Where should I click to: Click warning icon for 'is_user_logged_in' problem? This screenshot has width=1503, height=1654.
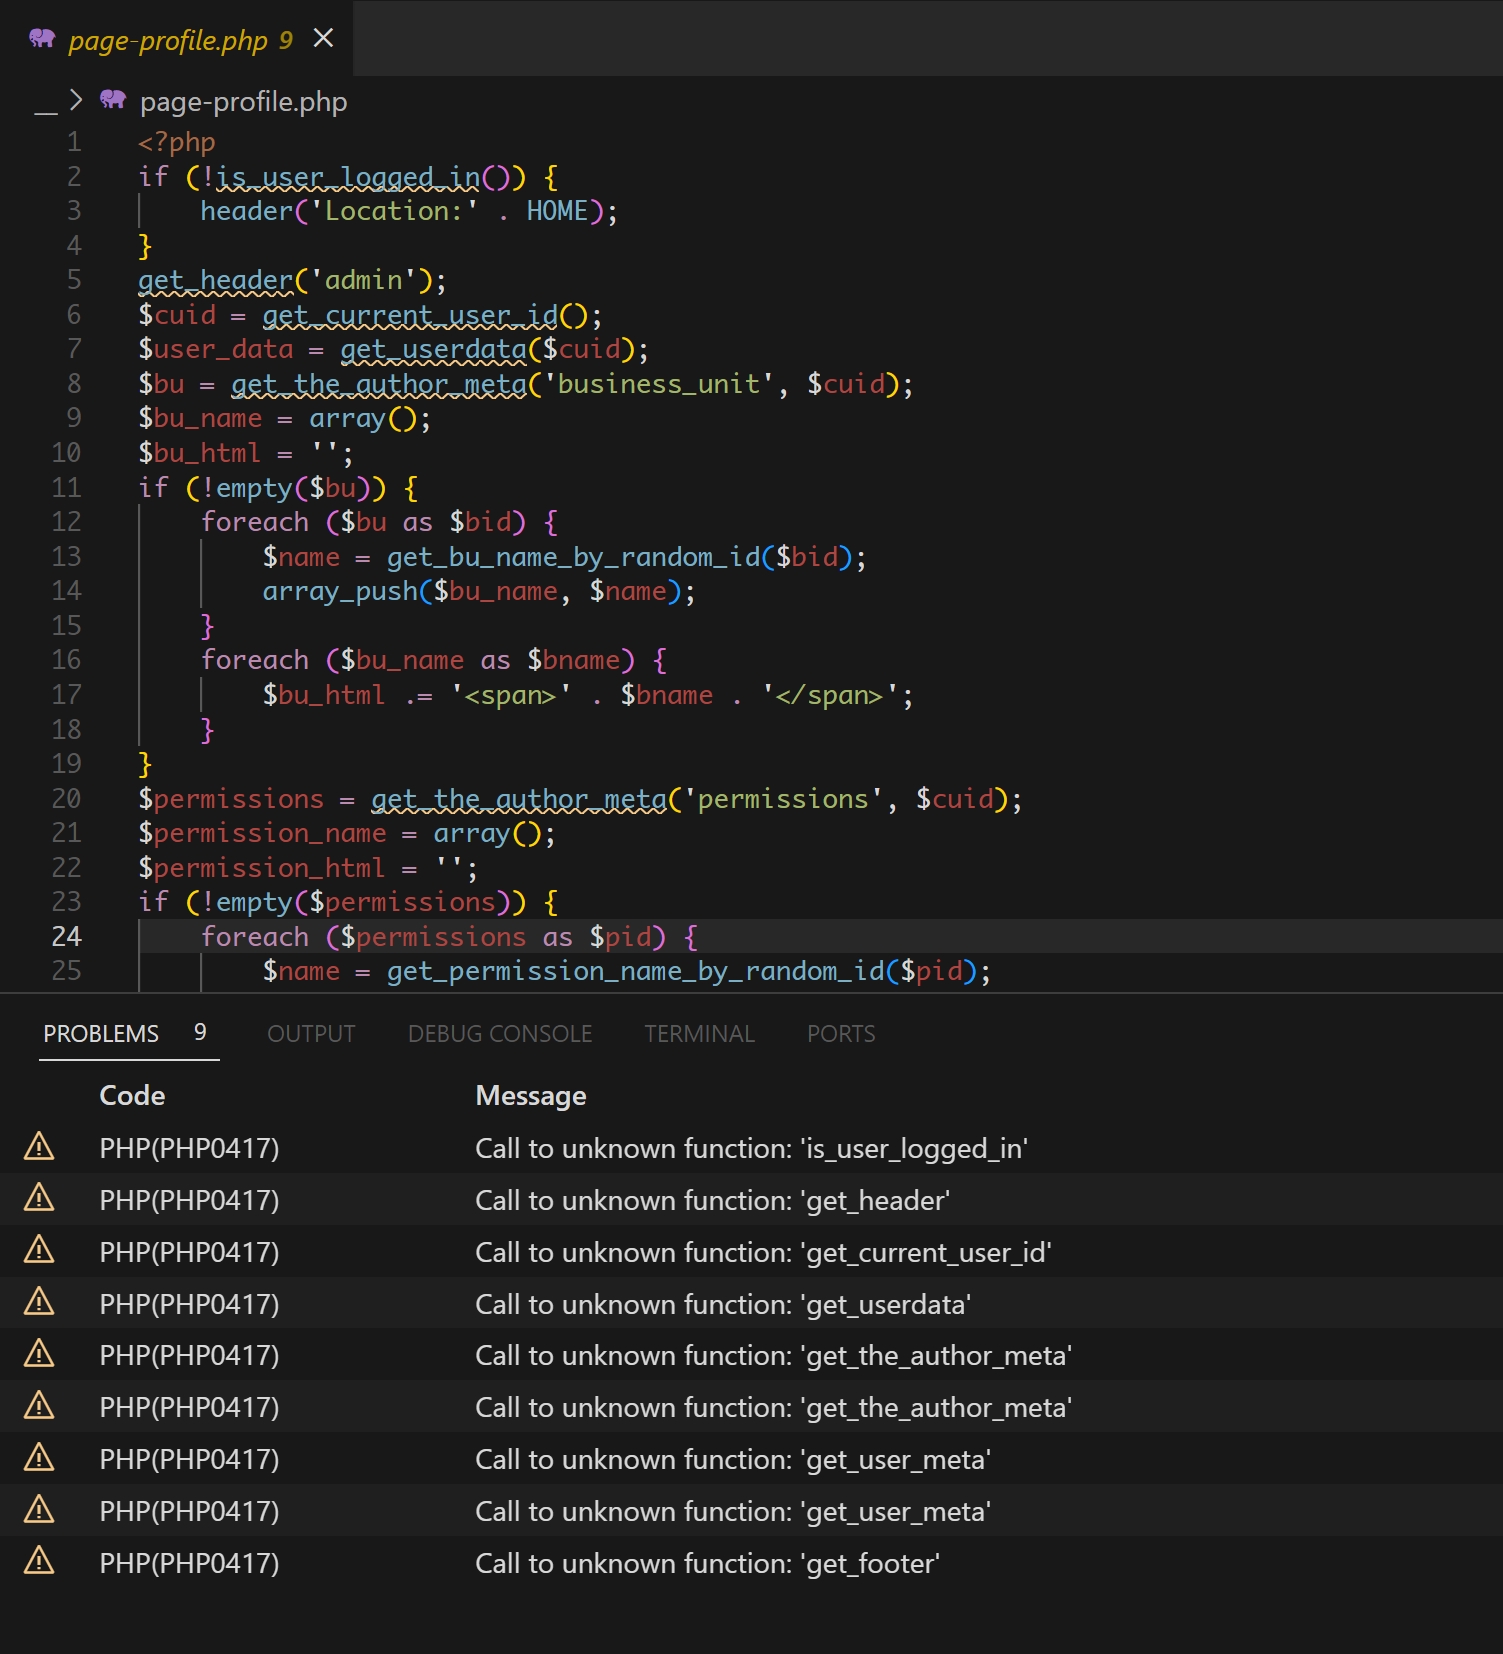coord(39,1147)
